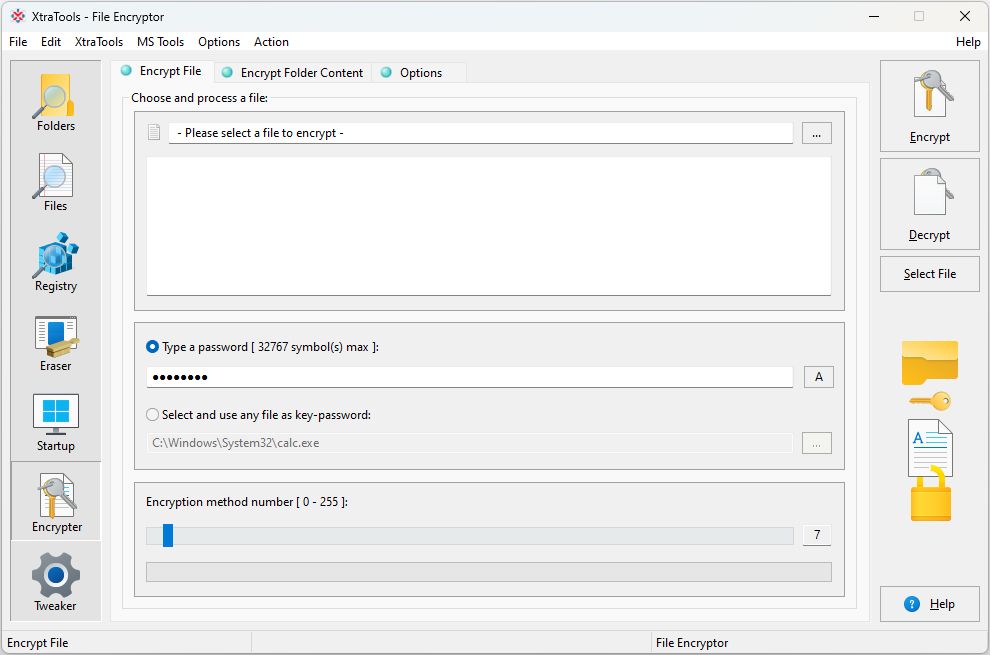This screenshot has width=990, height=655.
Task: Choose 'Select and use any file as key-password'
Action: [x=153, y=414]
